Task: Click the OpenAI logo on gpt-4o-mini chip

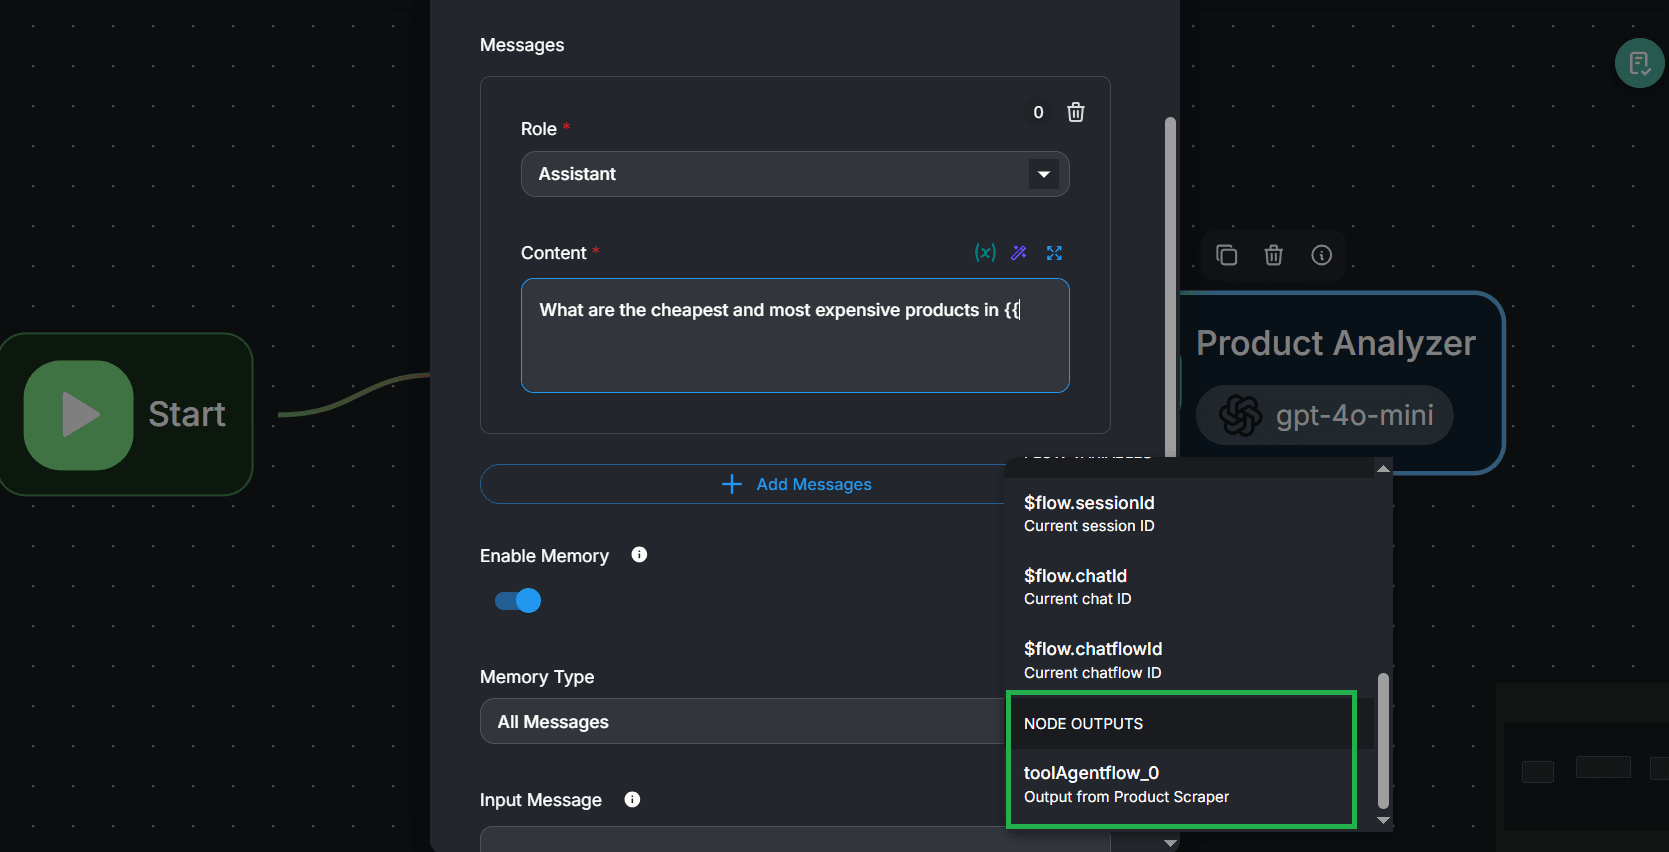Action: pos(1240,415)
